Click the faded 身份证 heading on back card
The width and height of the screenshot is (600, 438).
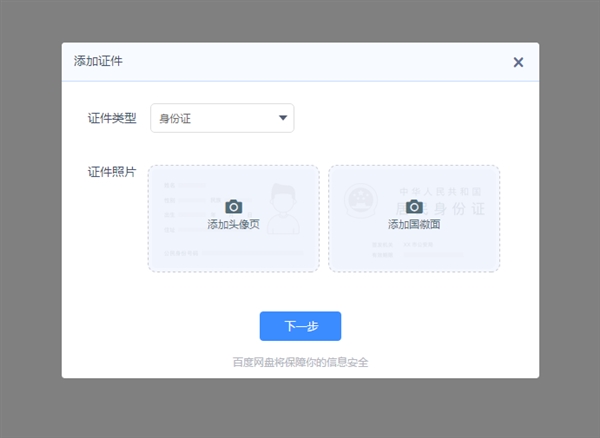click(455, 208)
